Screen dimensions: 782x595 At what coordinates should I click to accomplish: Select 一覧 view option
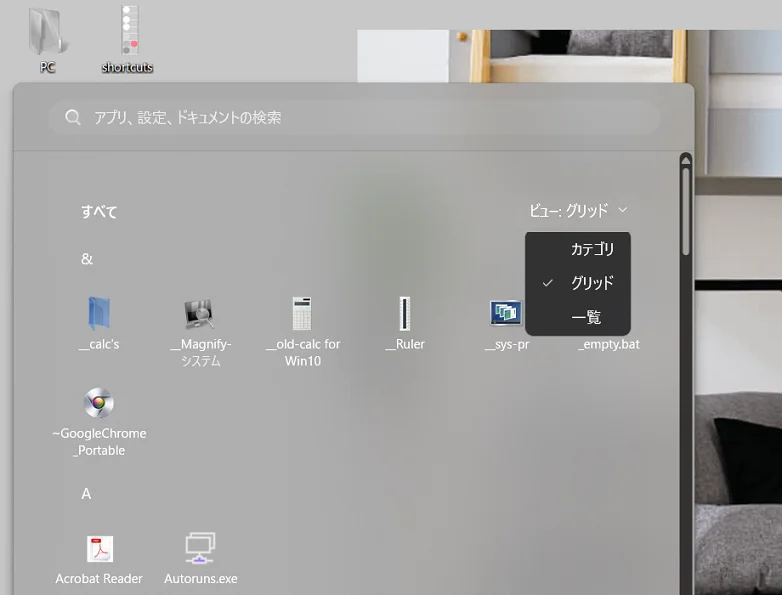(x=586, y=317)
